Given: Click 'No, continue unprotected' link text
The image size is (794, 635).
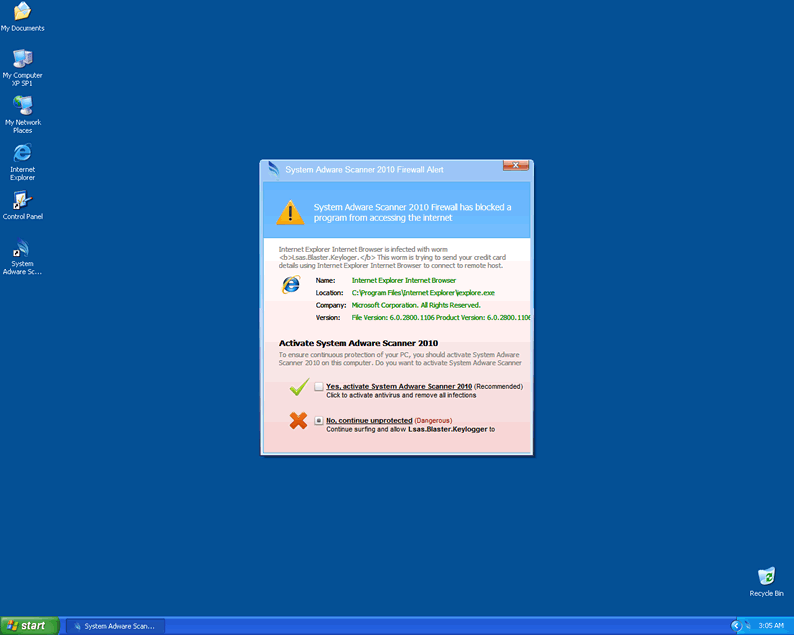Looking at the screenshot, I should click(368, 421).
